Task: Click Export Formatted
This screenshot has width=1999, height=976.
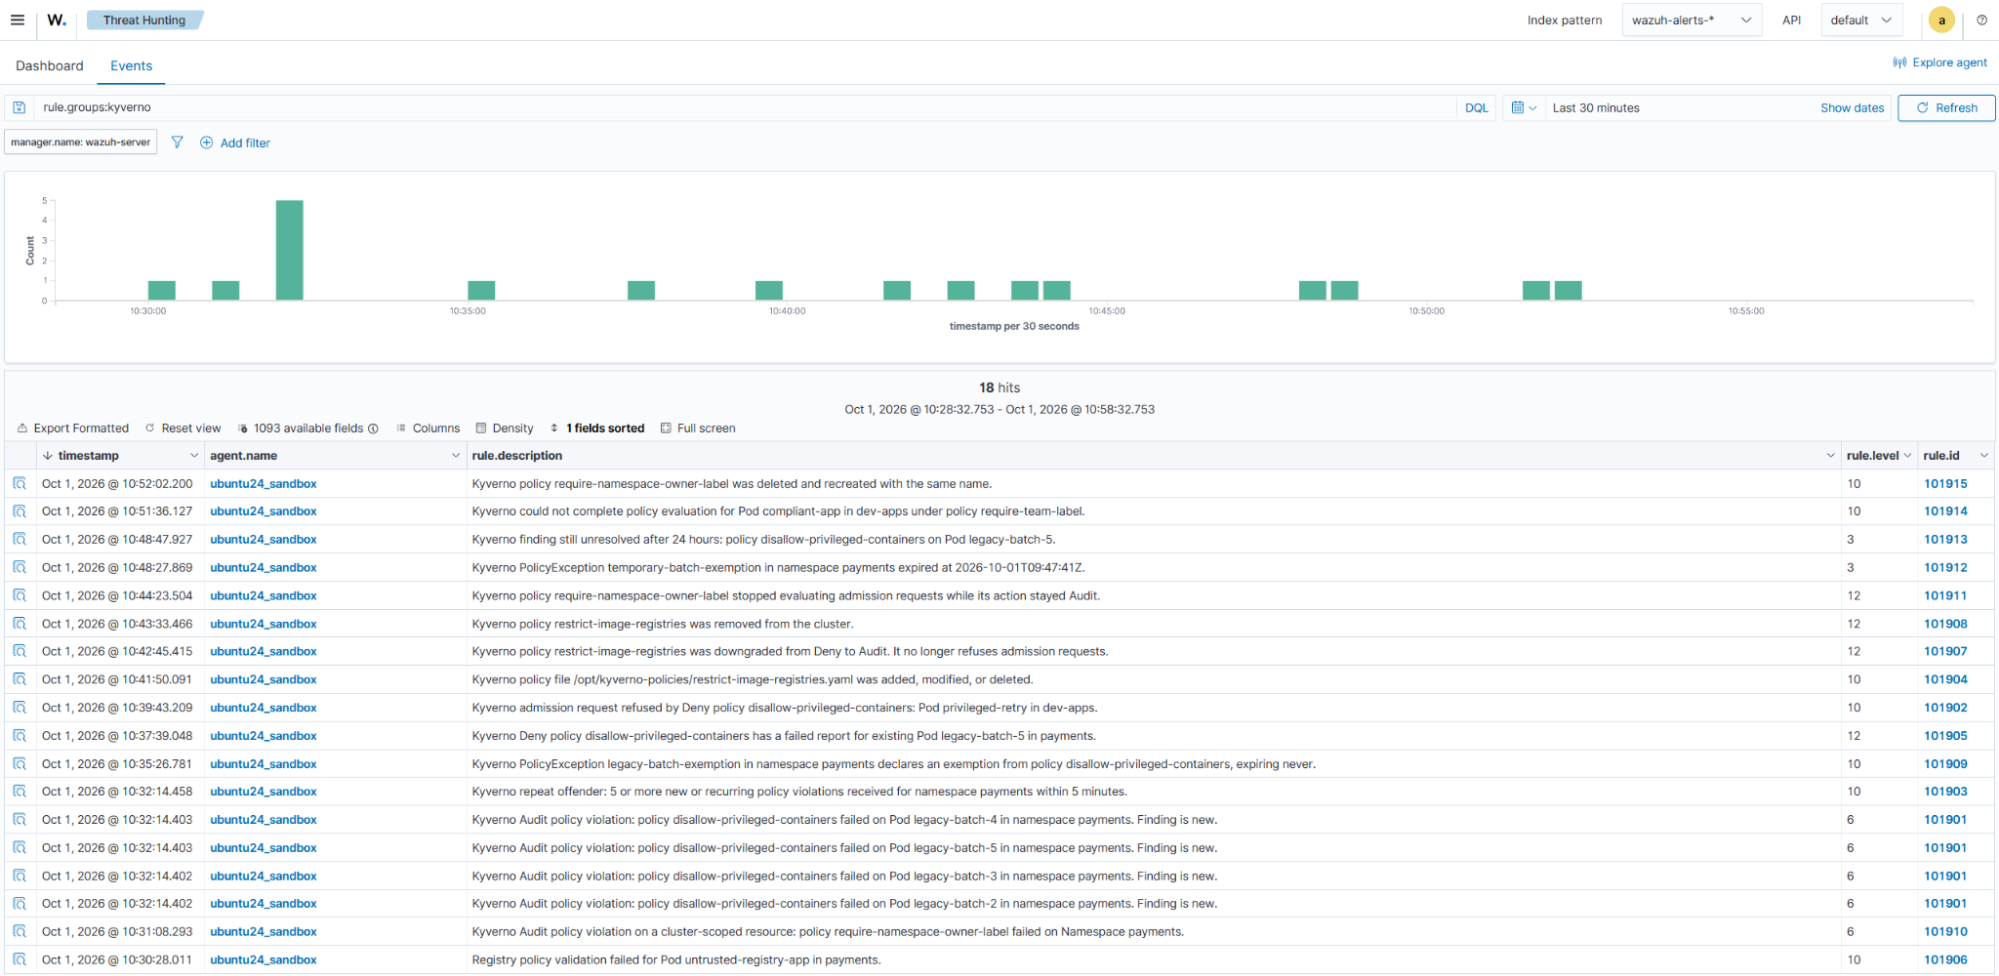Action: point(73,428)
